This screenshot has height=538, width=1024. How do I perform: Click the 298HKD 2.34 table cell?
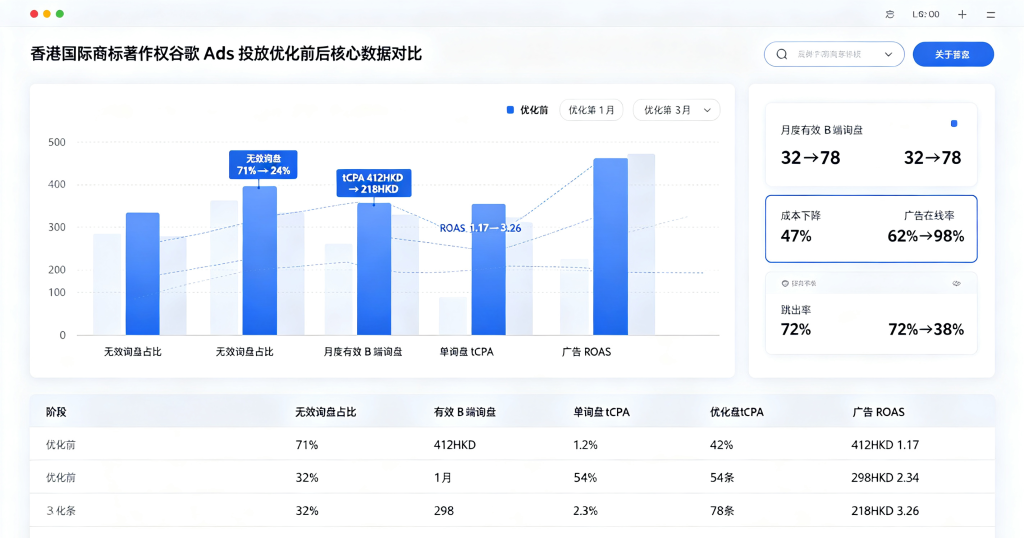coord(885,478)
